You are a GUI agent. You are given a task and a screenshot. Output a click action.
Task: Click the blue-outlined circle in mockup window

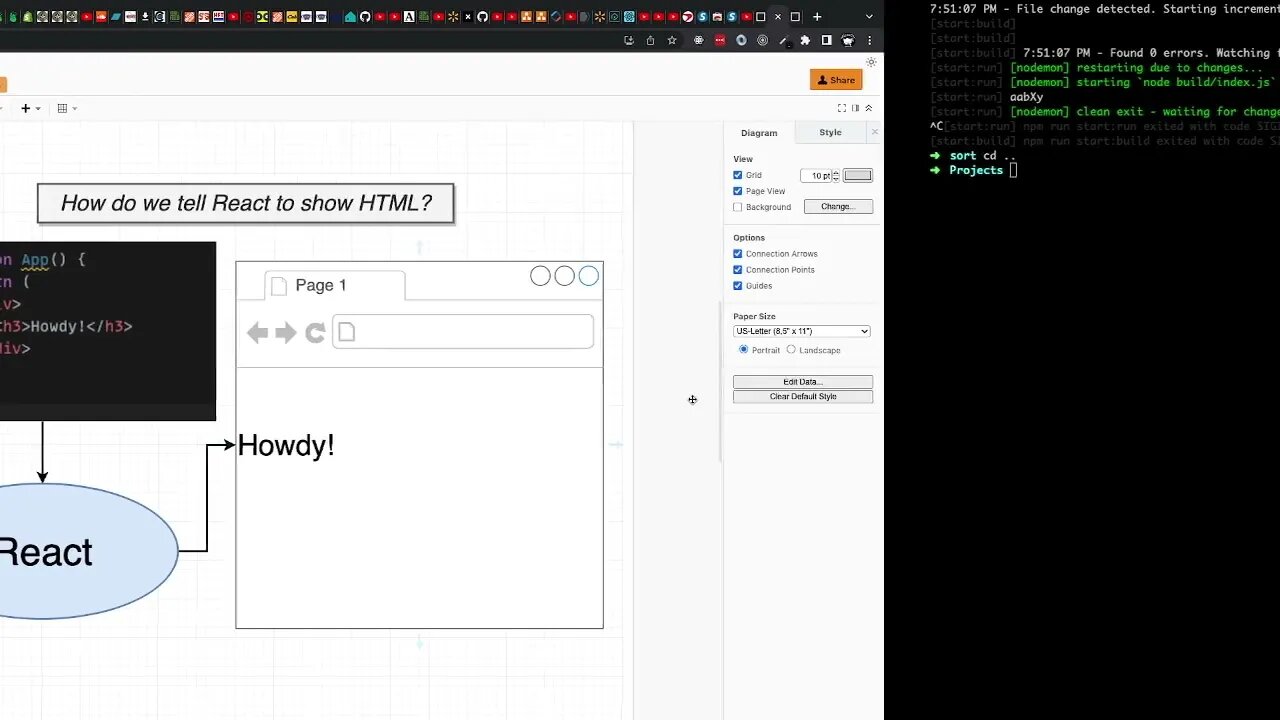(589, 276)
